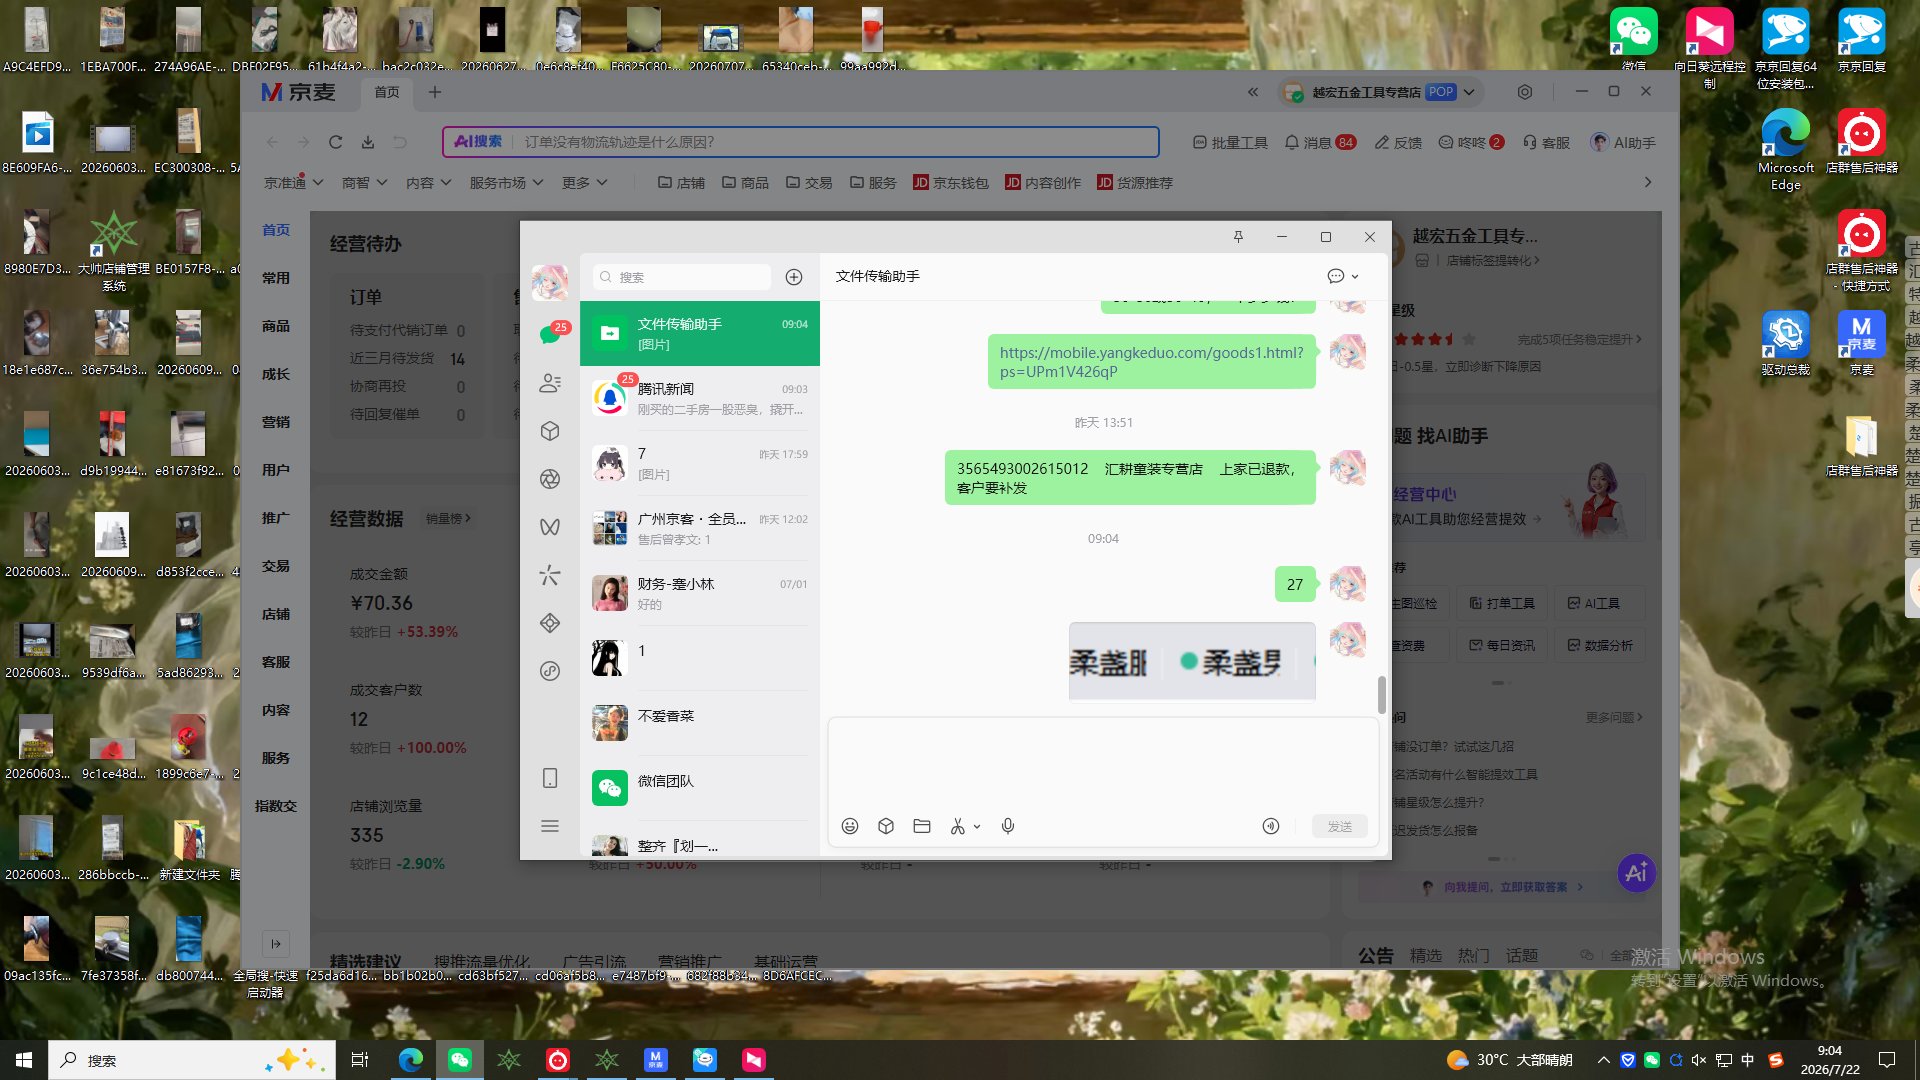This screenshot has height=1080, width=1920.
Task: Open Task View on the taskbar
Action: click(x=360, y=1060)
